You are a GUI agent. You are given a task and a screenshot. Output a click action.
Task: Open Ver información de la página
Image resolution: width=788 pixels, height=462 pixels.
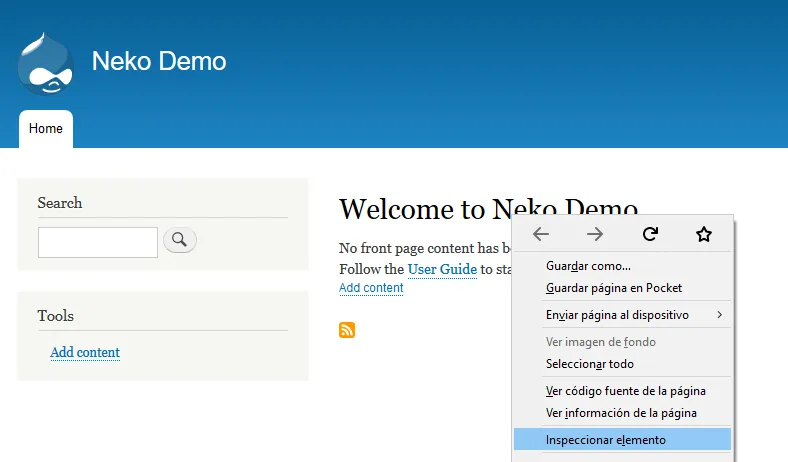click(x=622, y=413)
